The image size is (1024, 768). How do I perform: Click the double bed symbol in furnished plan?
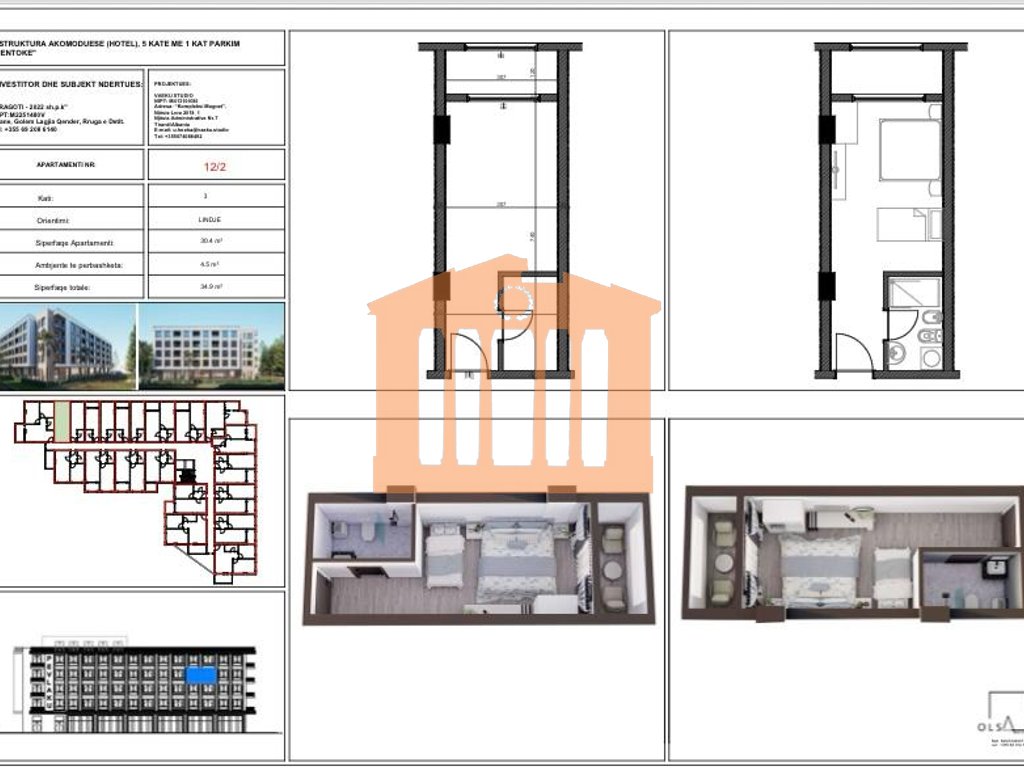click(908, 151)
